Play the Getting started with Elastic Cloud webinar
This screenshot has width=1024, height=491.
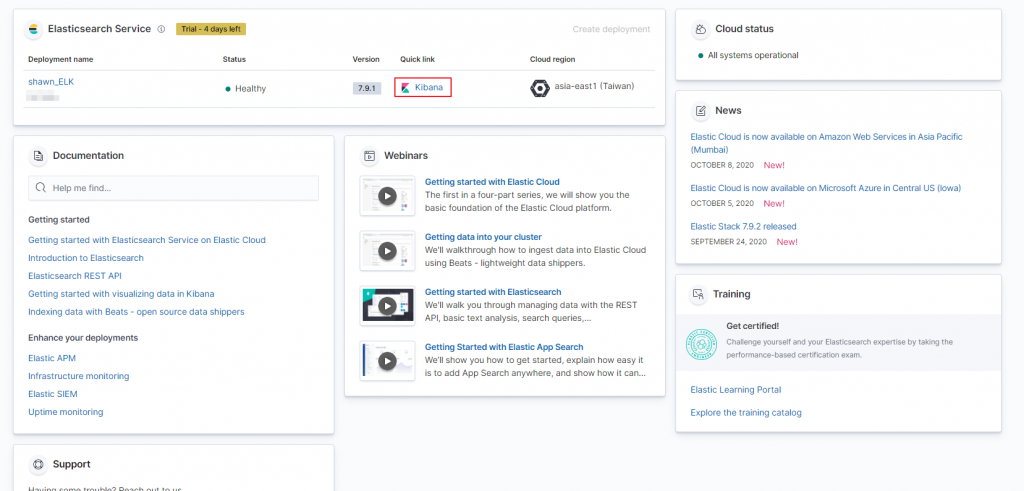tap(387, 196)
